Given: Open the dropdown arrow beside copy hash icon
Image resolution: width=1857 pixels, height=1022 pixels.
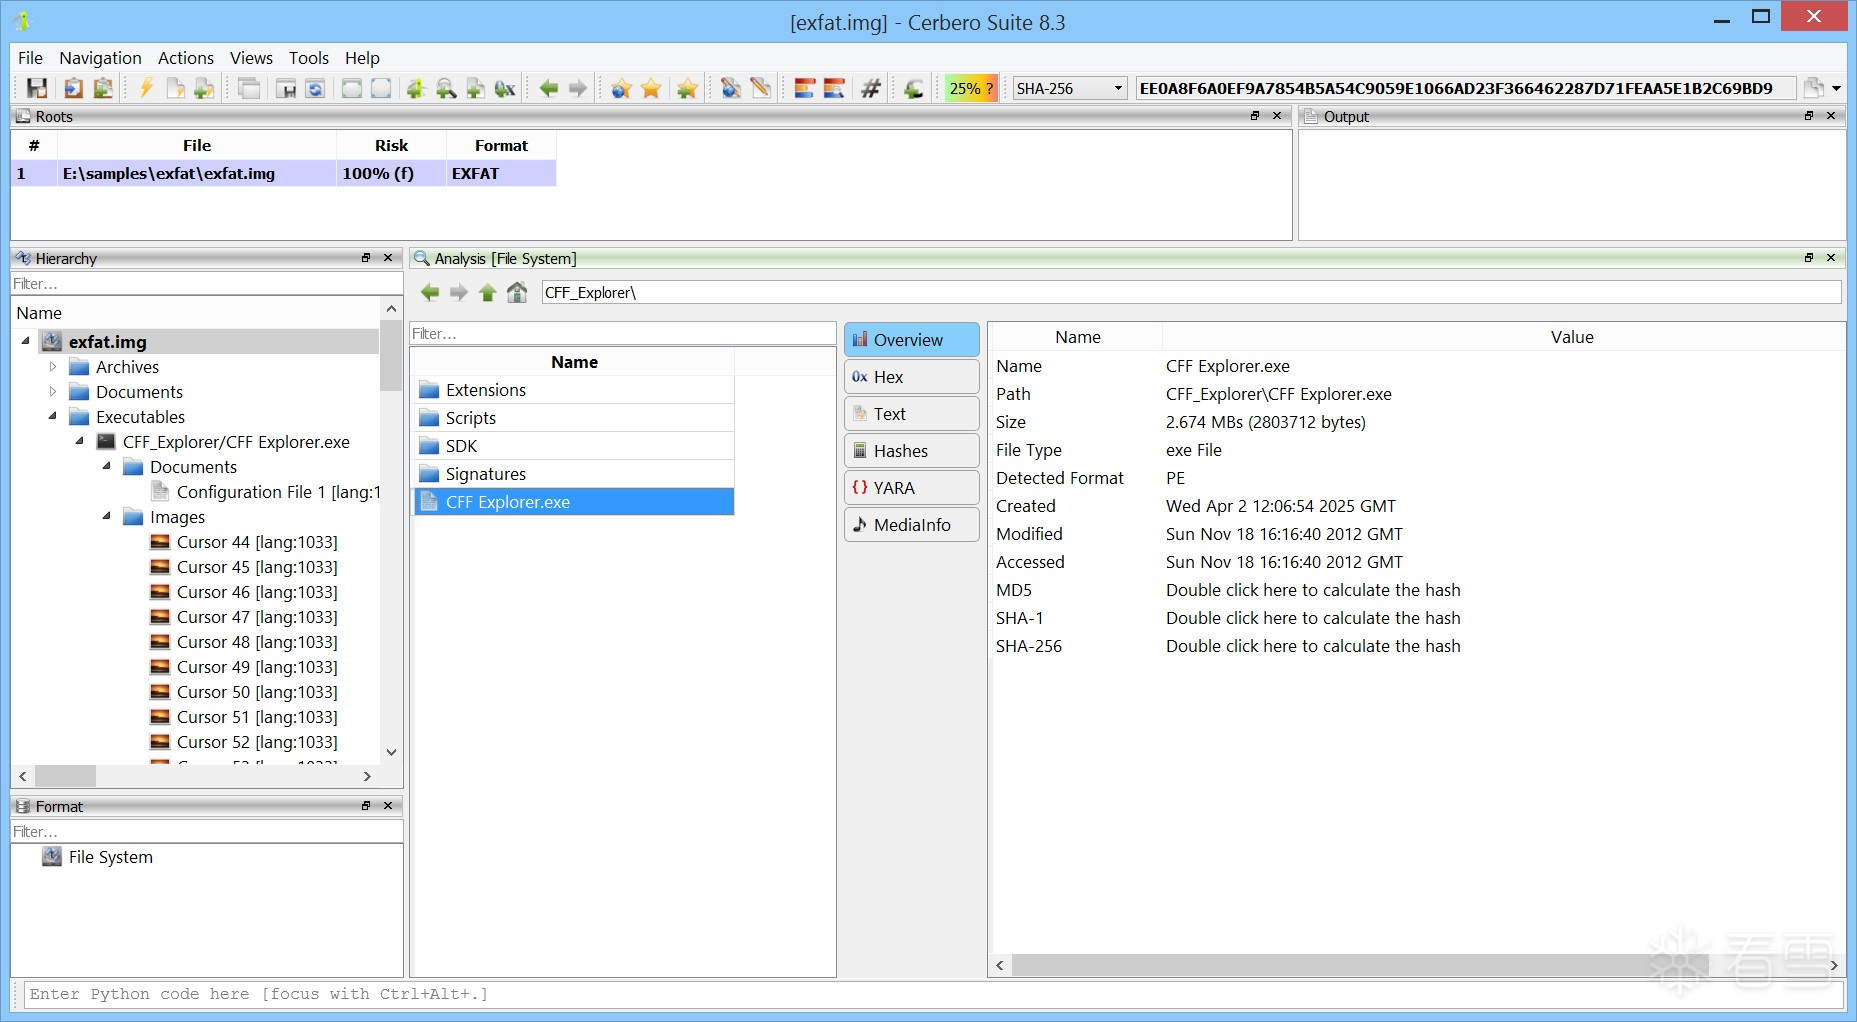Looking at the screenshot, I should pyautogui.click(x=1836, y=88).
